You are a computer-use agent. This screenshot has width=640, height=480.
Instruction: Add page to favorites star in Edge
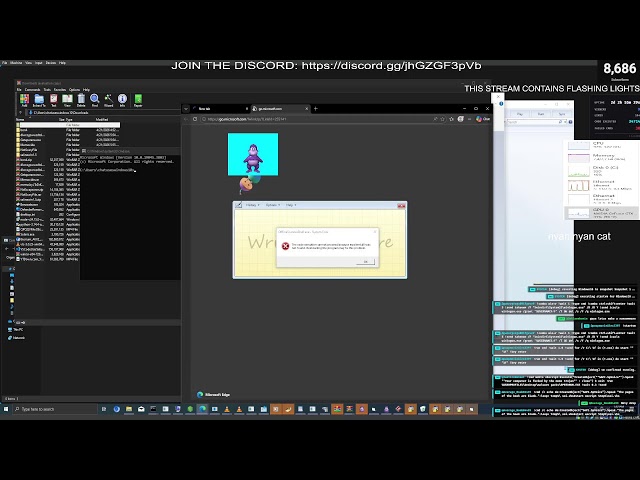[x=442, y=119]
